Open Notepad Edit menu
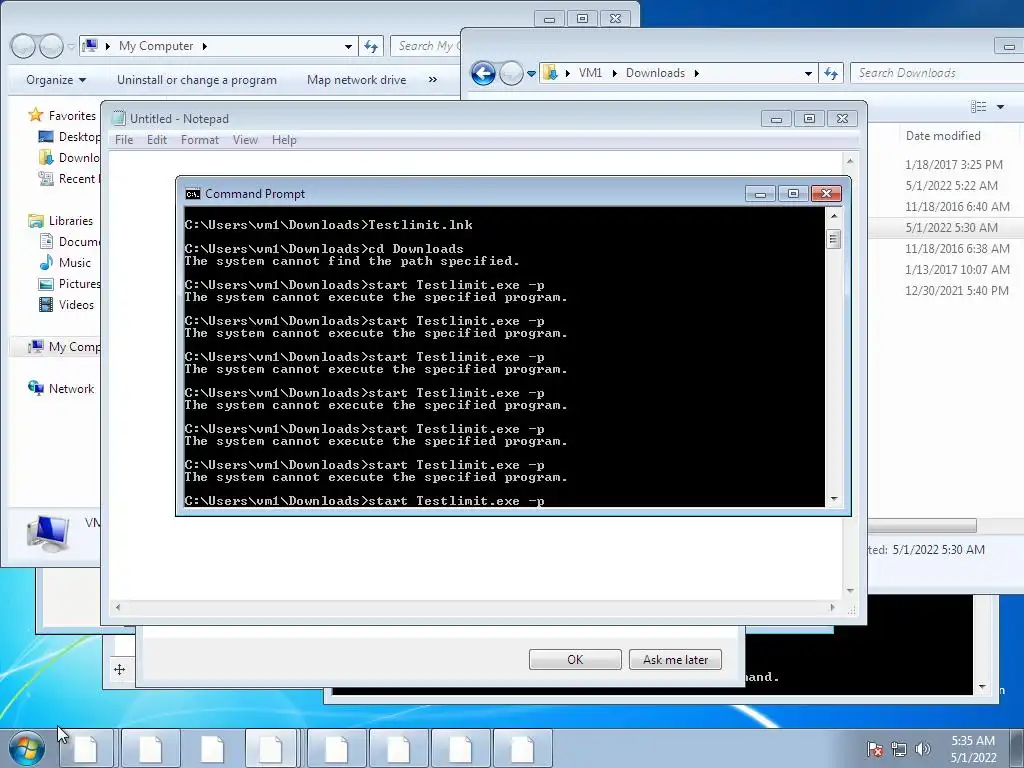This screenshot has width=1024, height=768. (157, 140)
